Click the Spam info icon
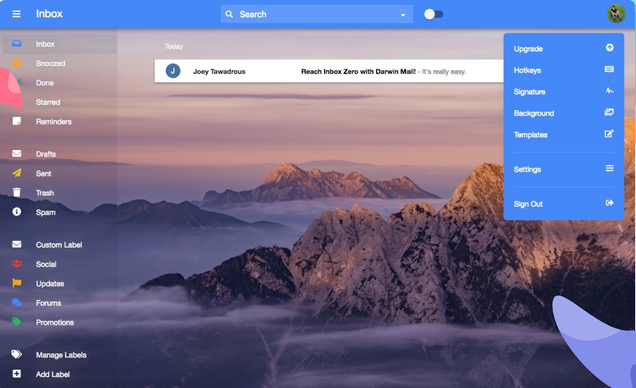 pyautogui.click(x=17, y=212)
